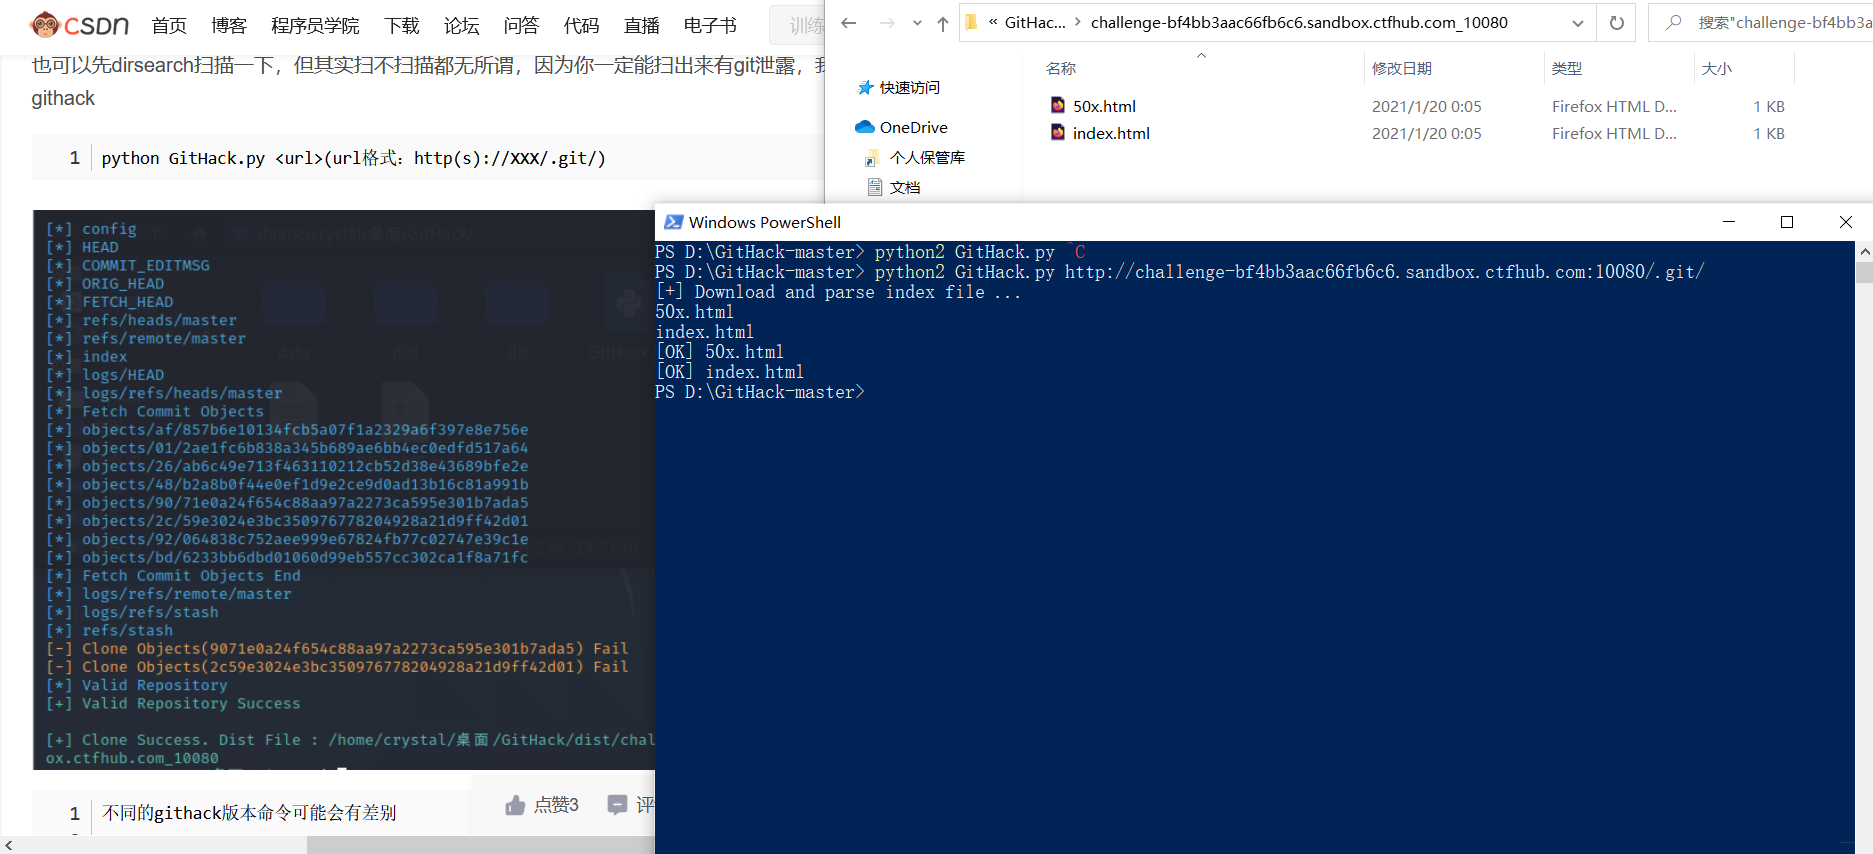Click the index.html Firefox file icon
The height and width of the screenshot is (854, 1873).
1058,132
